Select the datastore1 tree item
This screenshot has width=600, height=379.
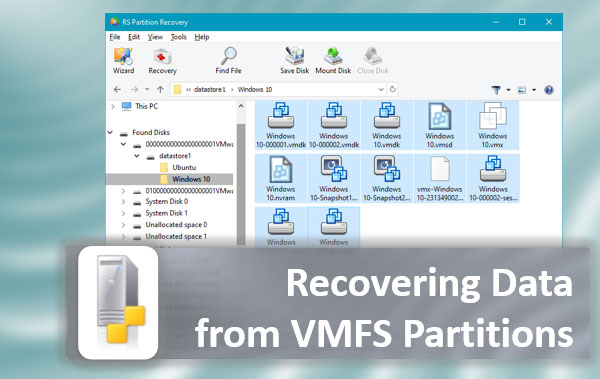pos(169,156)
